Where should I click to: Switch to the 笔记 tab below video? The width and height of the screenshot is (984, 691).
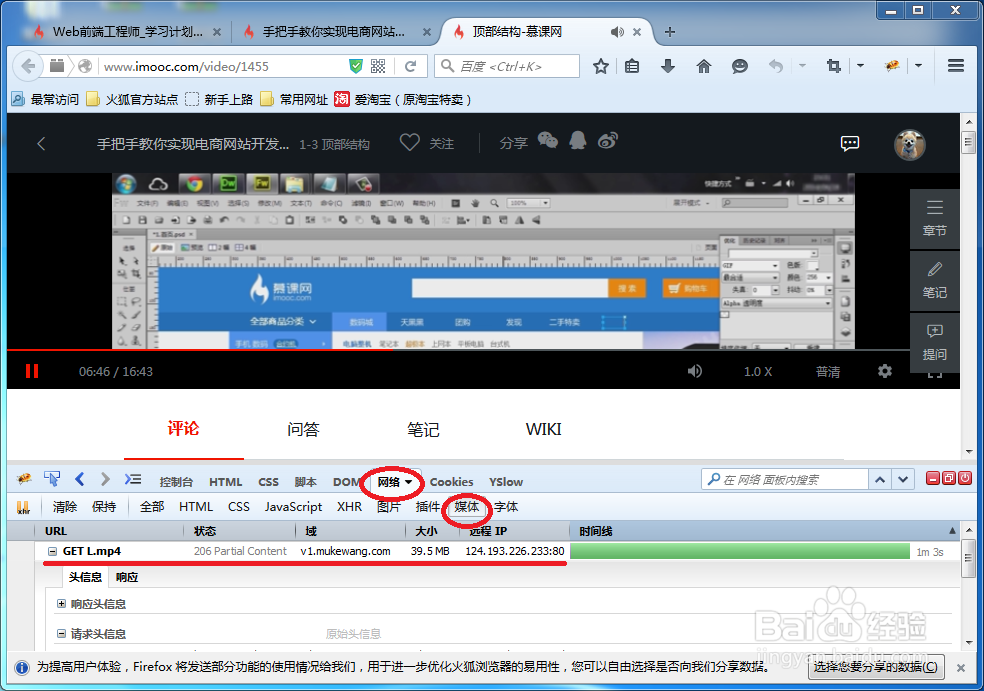(x=423, y=429)
